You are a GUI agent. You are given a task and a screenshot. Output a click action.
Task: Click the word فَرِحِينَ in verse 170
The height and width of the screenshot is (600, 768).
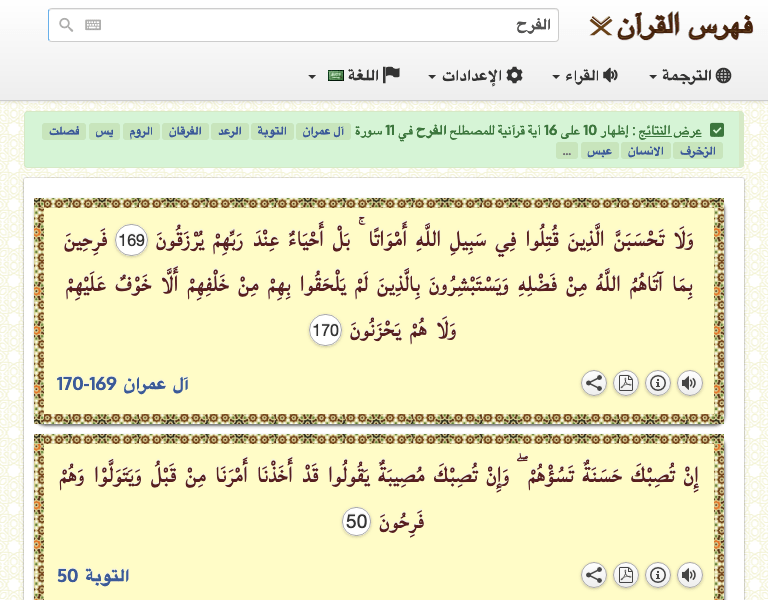pos(86,241)
